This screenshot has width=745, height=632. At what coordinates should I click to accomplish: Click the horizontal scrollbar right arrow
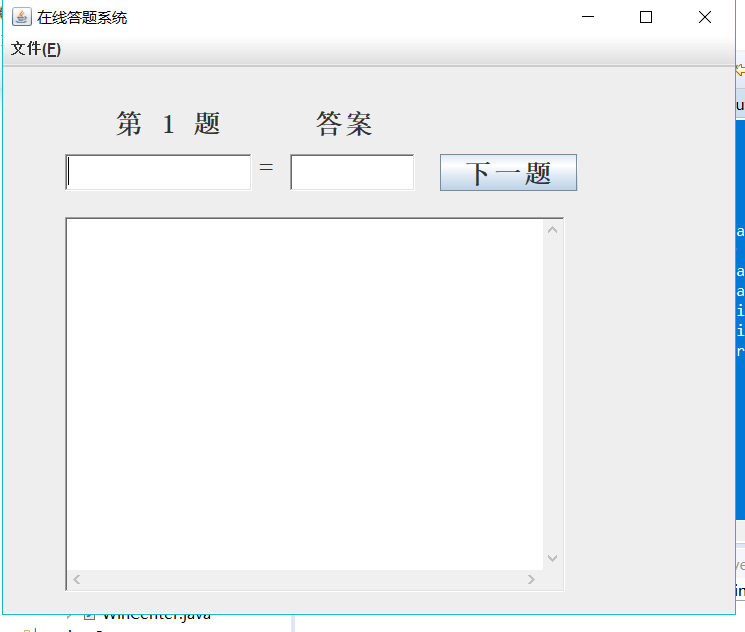[531, 579]
